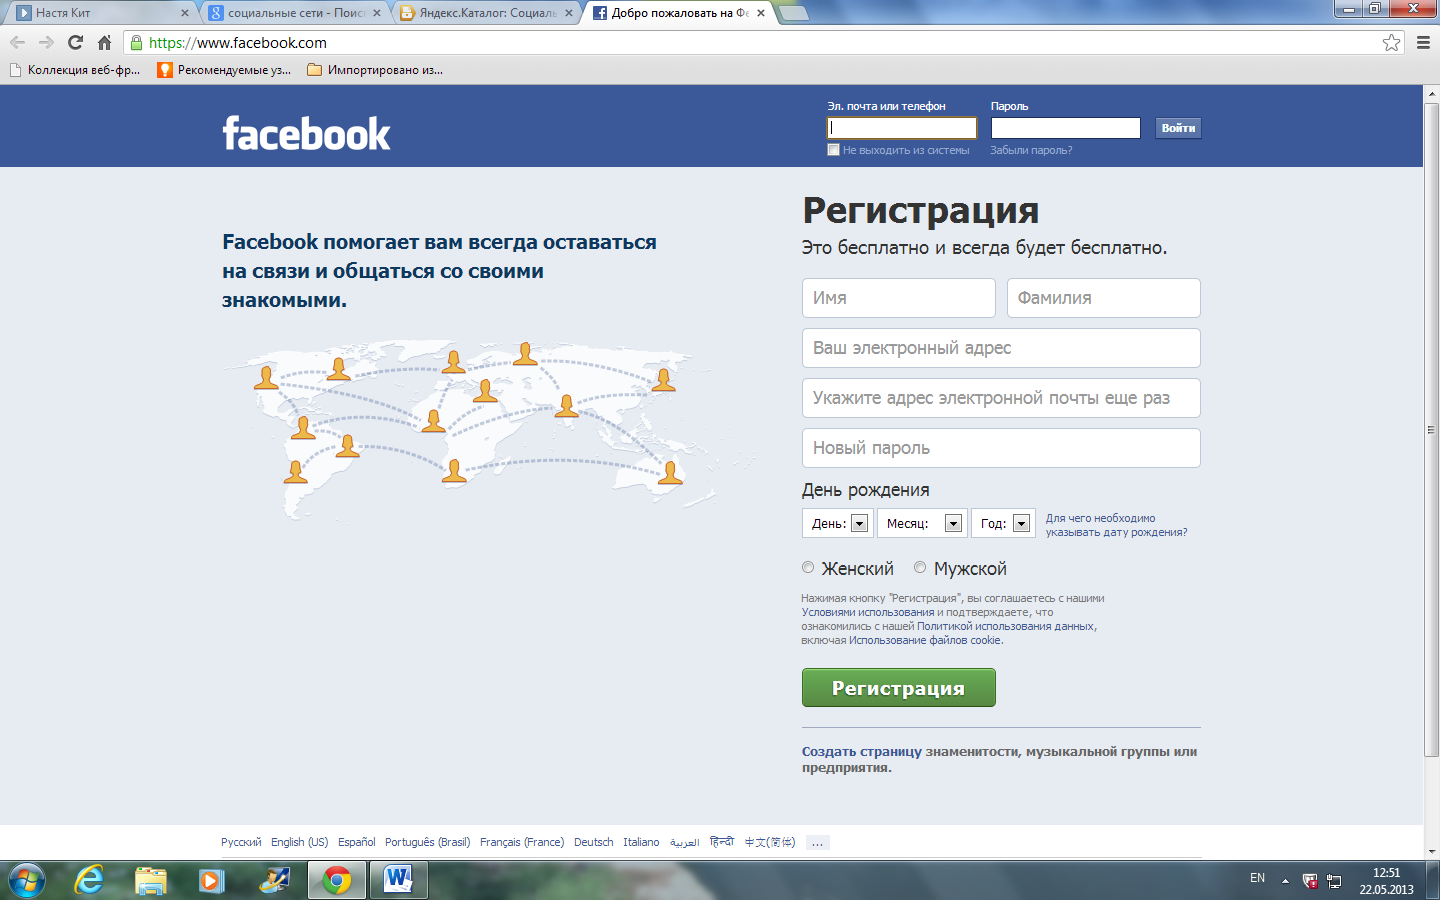Screen dimensions: 1440x900
Task: Switch language to Italiano
Action: (x=641, y=842)
